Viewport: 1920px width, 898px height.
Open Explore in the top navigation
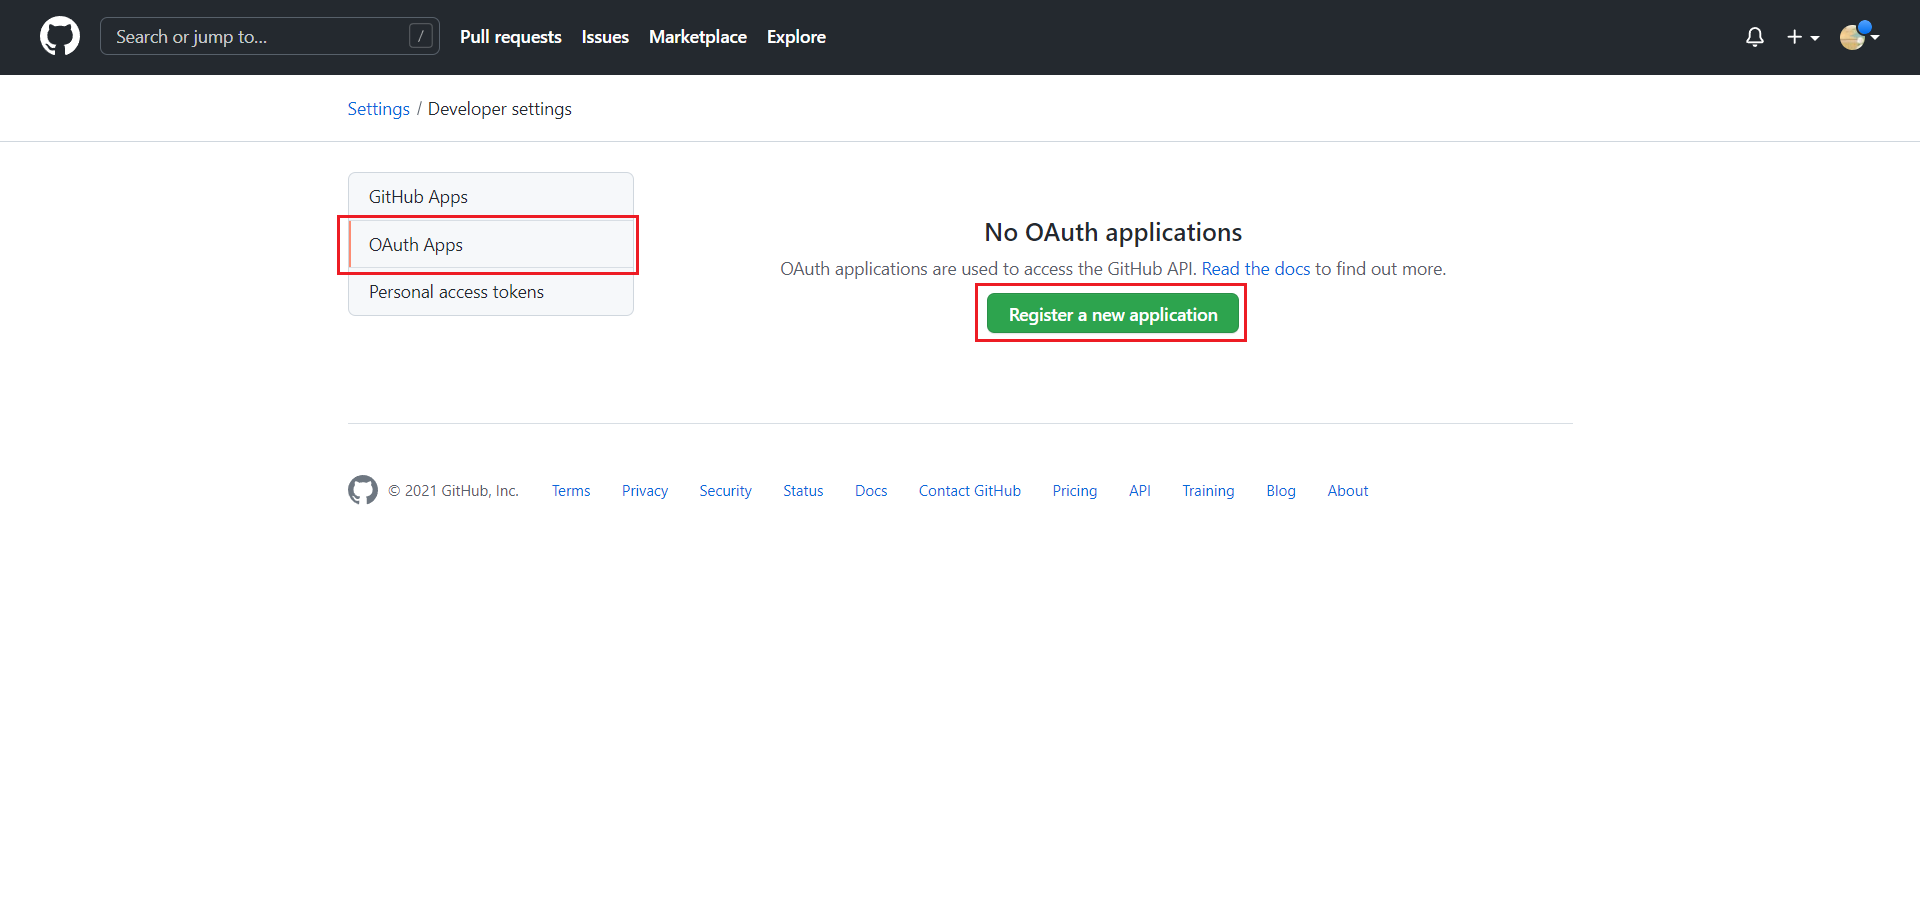(x=796, y=37)
